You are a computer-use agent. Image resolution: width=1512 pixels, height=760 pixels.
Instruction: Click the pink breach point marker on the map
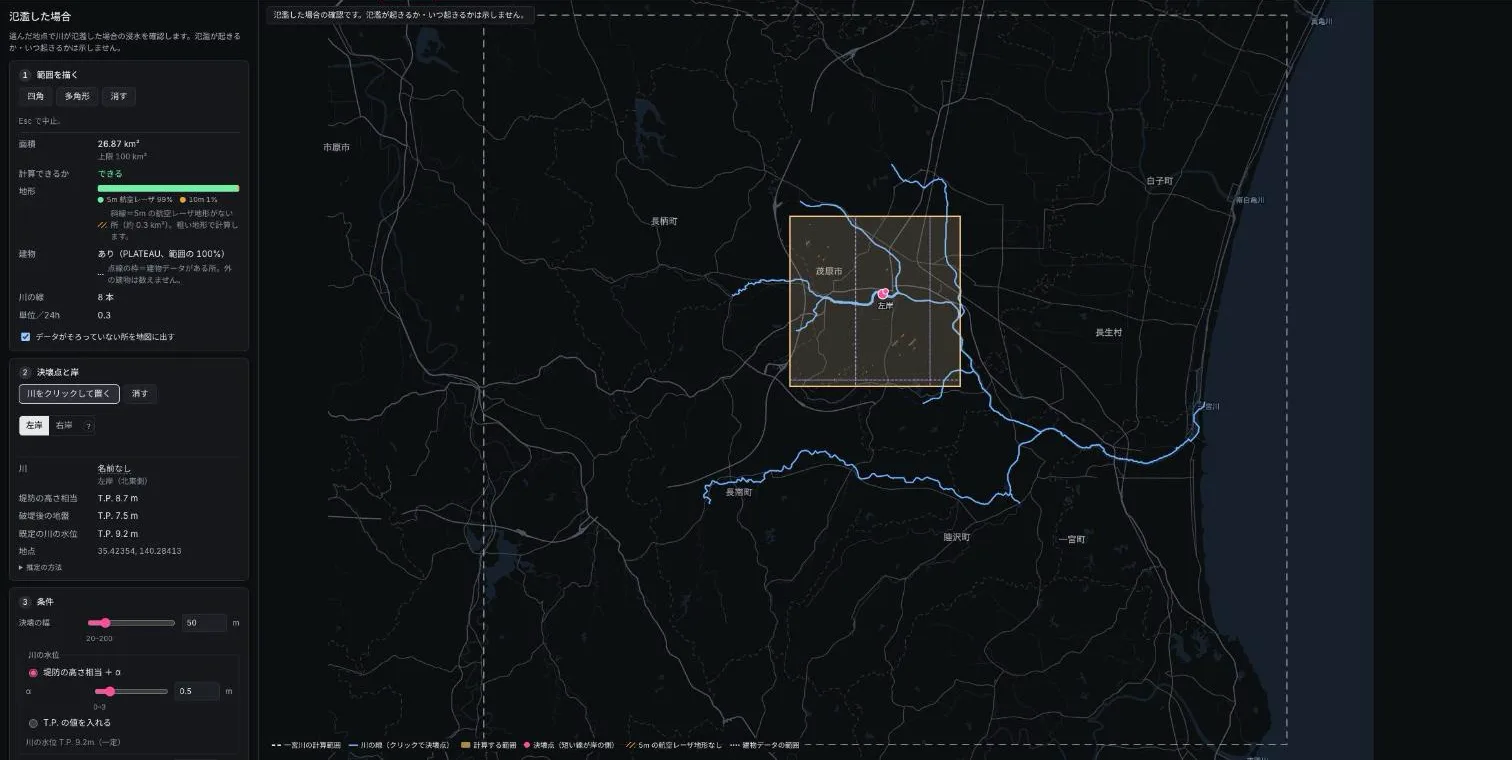883,294
